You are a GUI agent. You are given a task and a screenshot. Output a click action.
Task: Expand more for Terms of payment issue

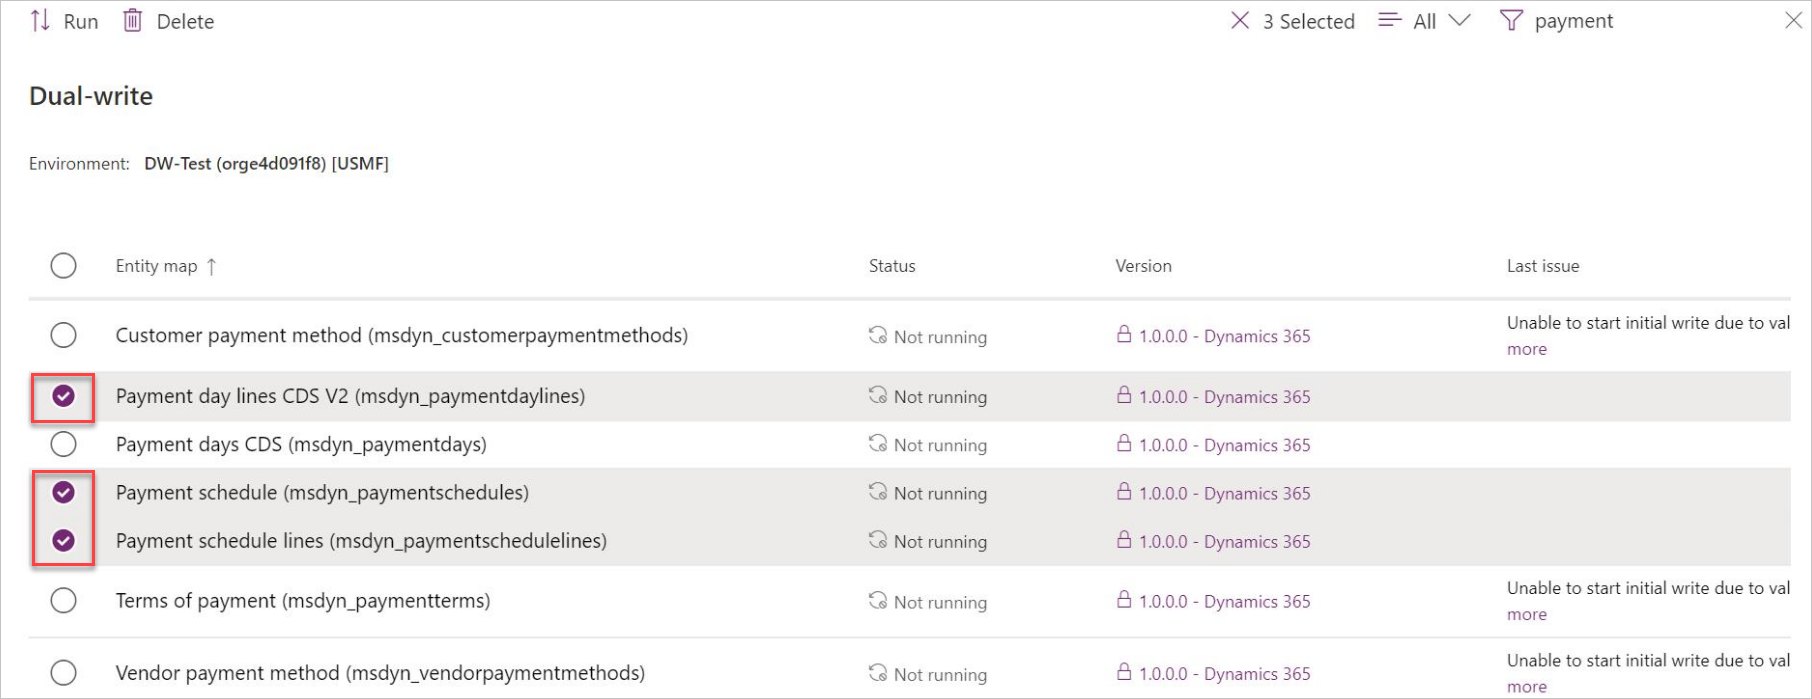coord(1526,614)
